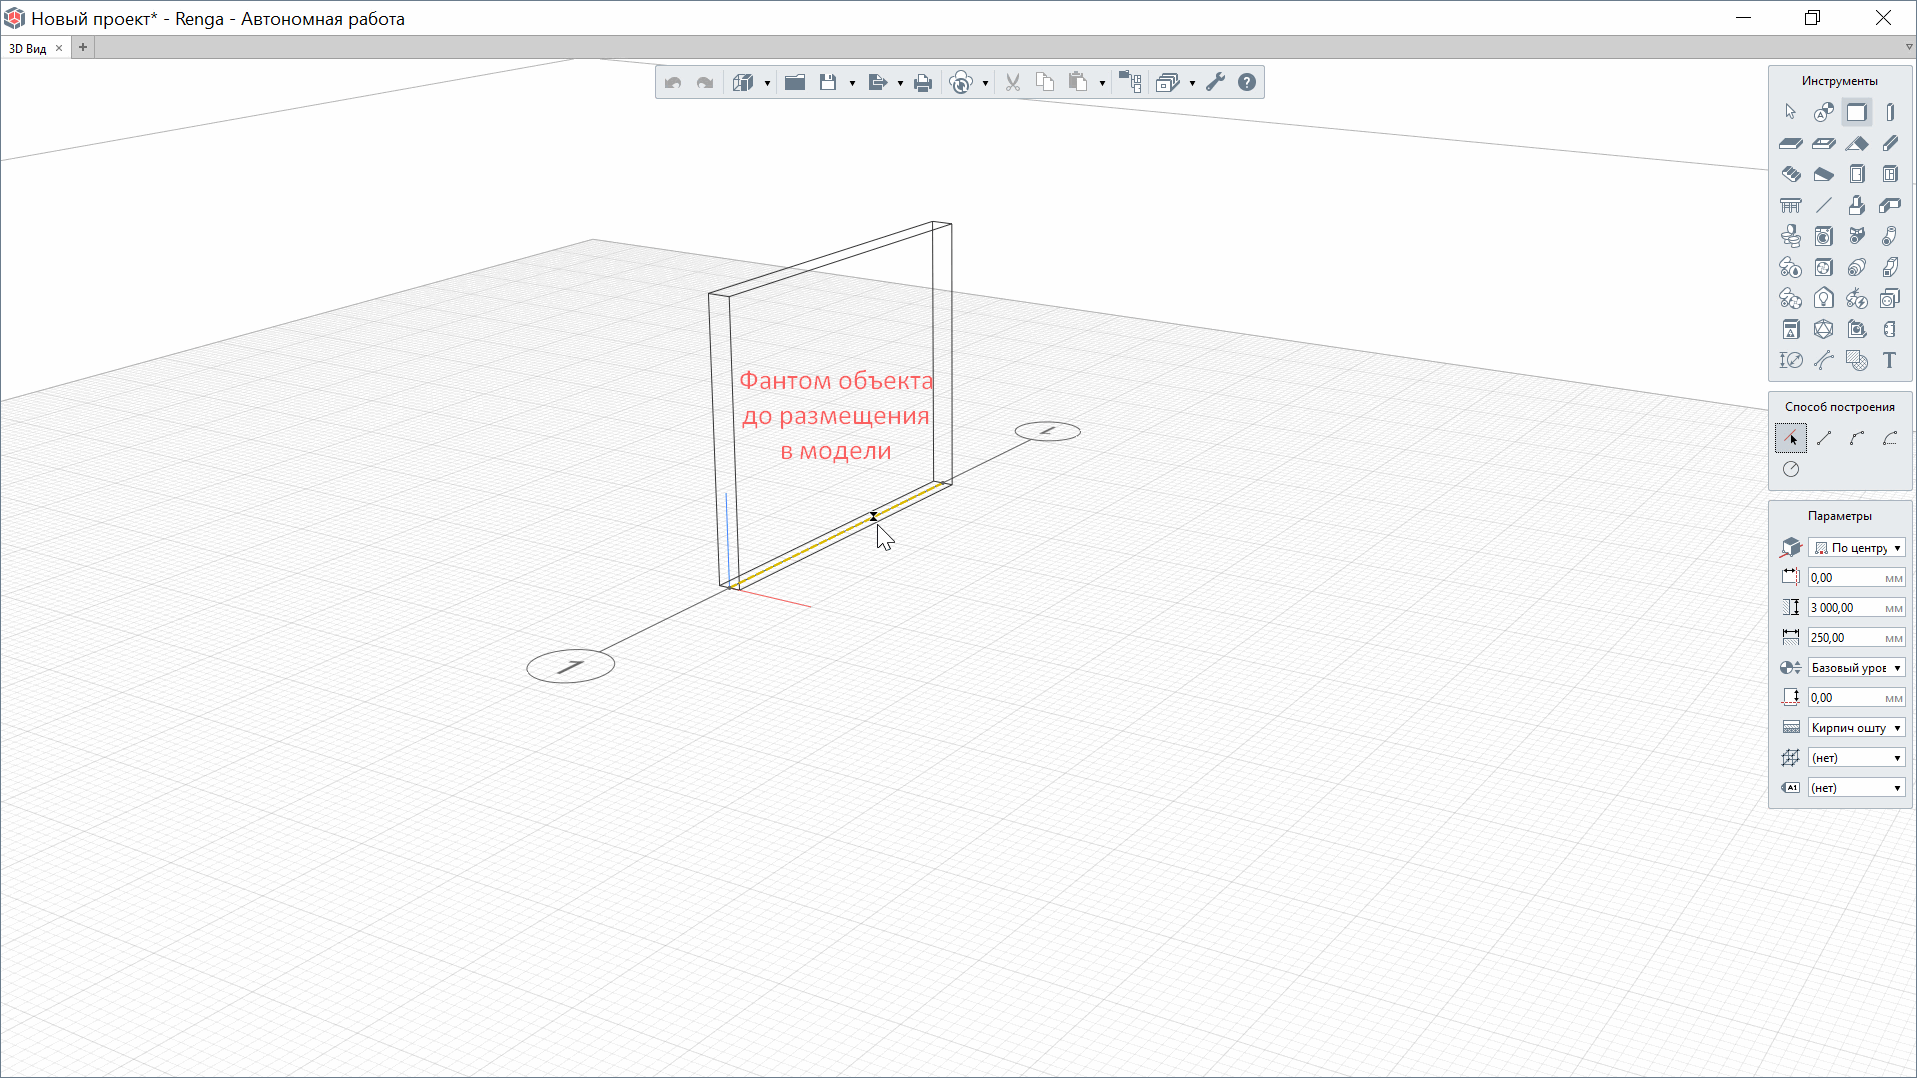The height and width of the screenshot is (1078, 1917).
Task: Click the Undo toolbar button
Action: click(x=673, y=83)
